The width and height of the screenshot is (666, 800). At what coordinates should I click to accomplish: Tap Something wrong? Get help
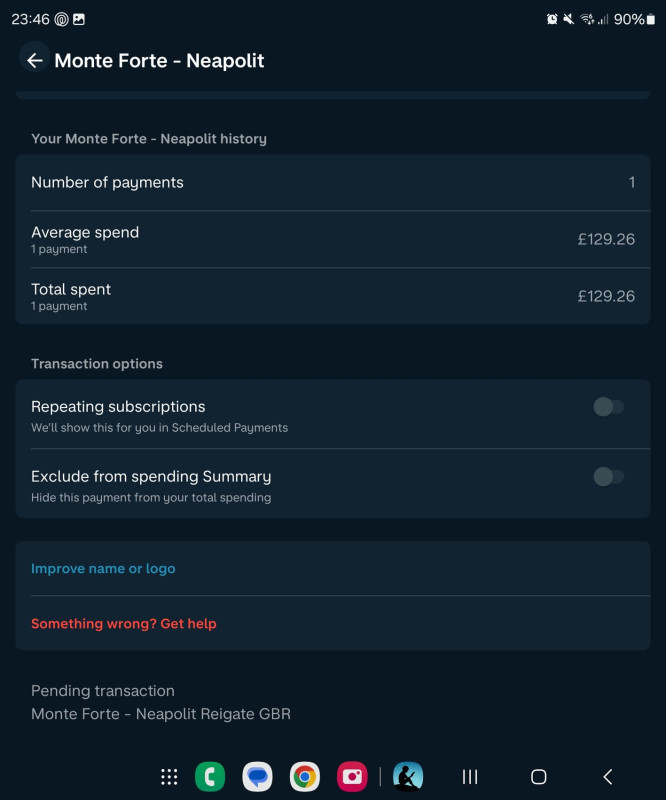coord(124,623)
